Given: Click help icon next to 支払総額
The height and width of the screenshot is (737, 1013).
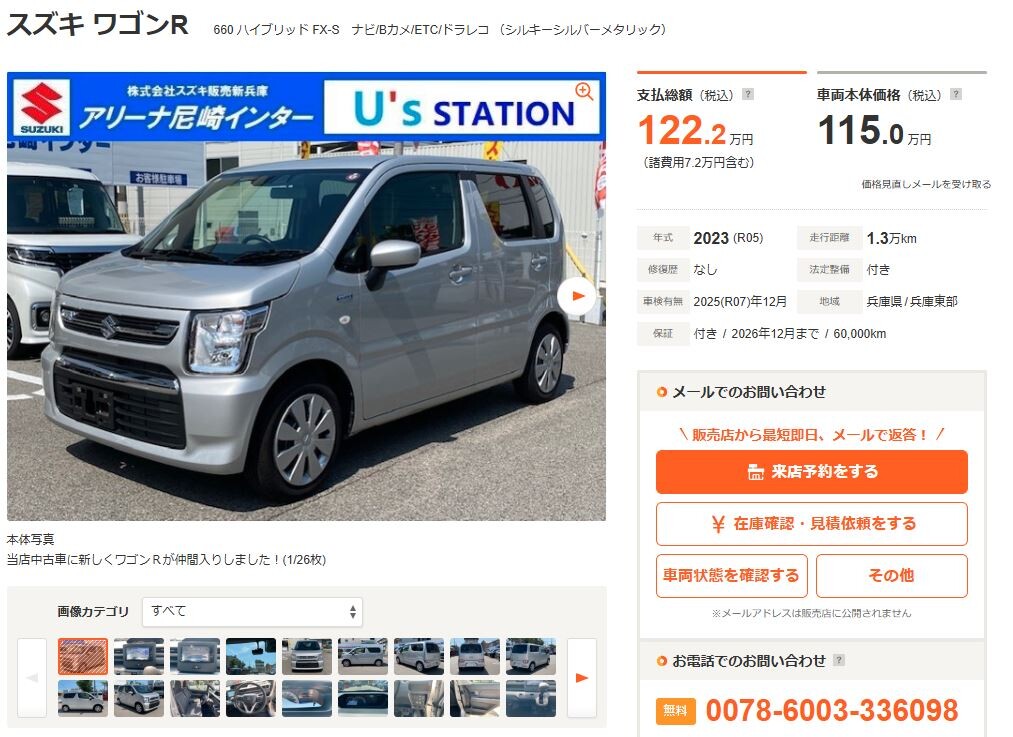Looking at the screenshot, I should tap(747, 94).
